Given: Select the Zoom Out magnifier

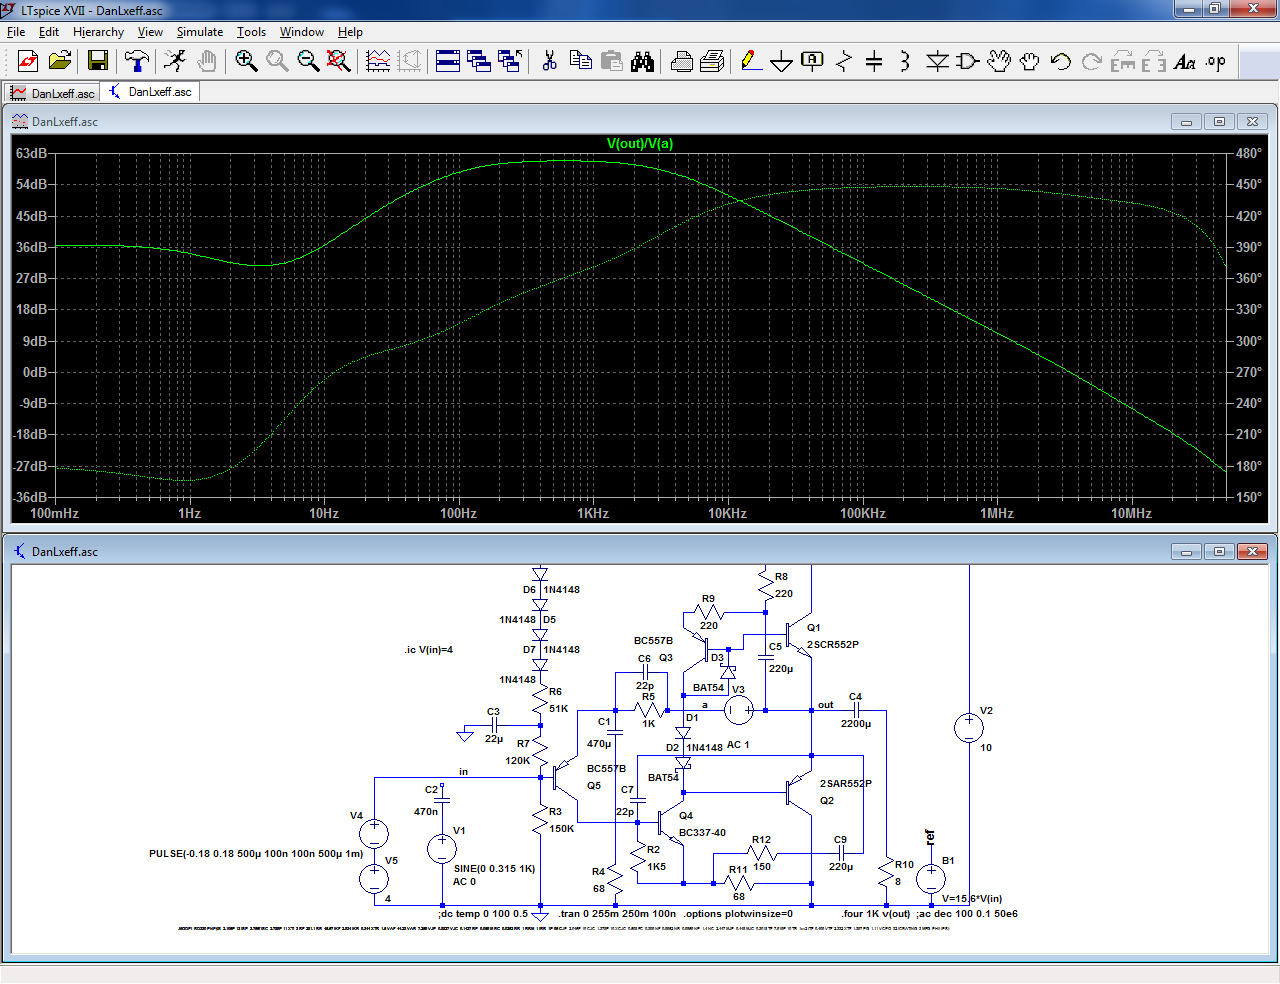Looking at the screenshot, I should click(308, 62).
